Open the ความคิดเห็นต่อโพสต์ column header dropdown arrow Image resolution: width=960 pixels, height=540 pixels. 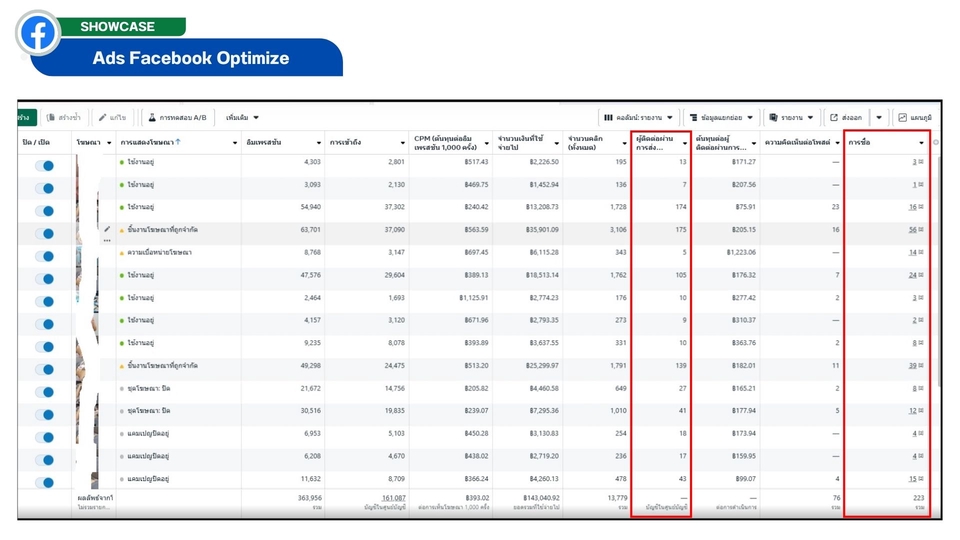837,143
